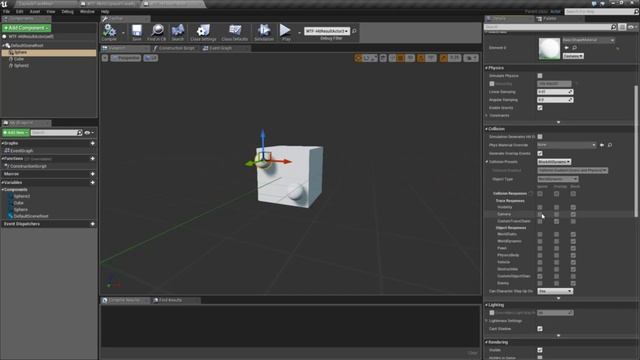Toggle Simulation Generates Hit Events checkbox
Screen dimensions: 640x360
click(540, 137)
